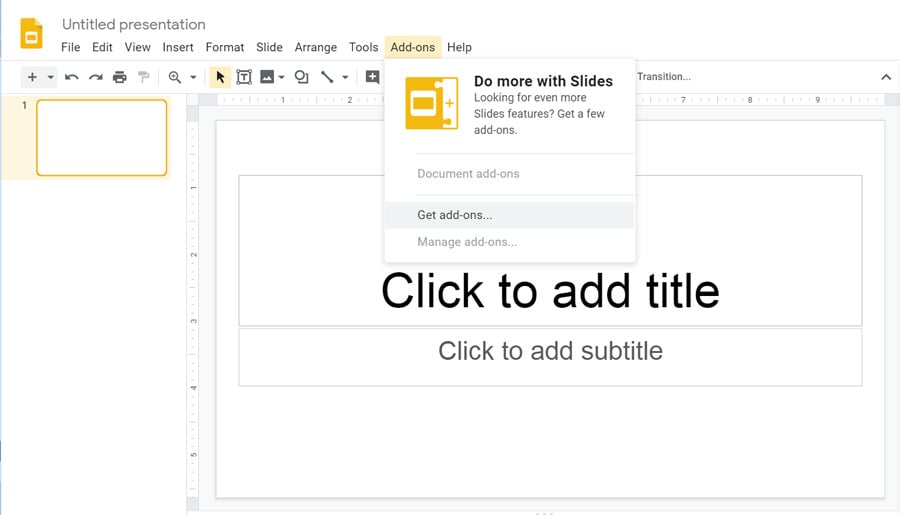Open the line type dropdown arrow
900x515 pixels.
(x=345, y=77)
